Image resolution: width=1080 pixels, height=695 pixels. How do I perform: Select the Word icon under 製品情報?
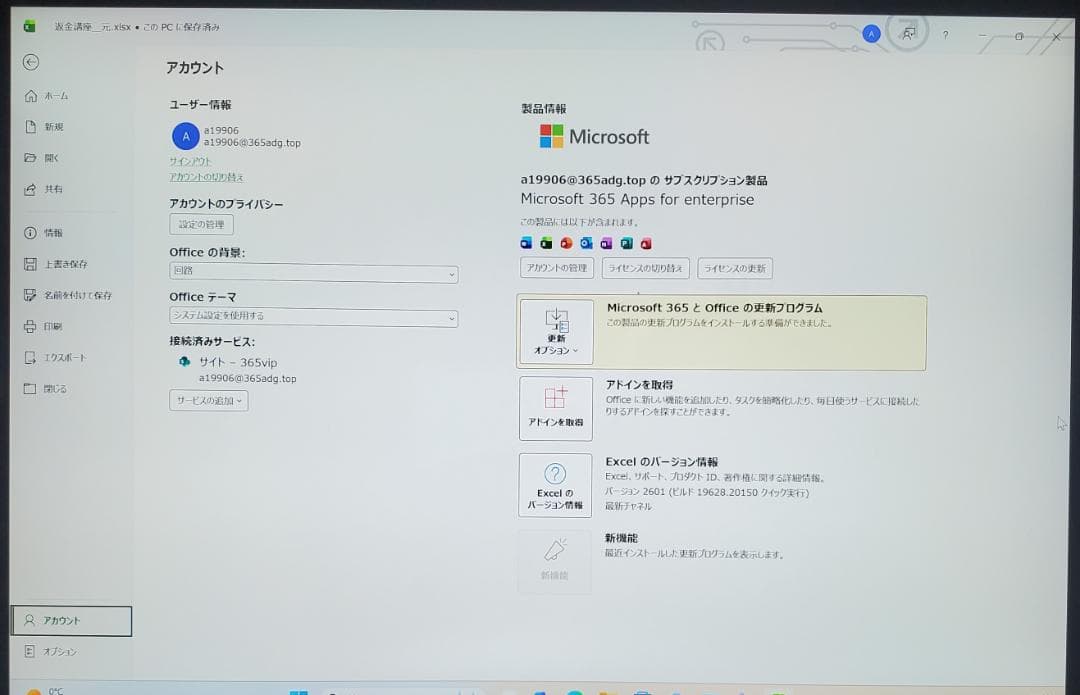click(527, 243)
